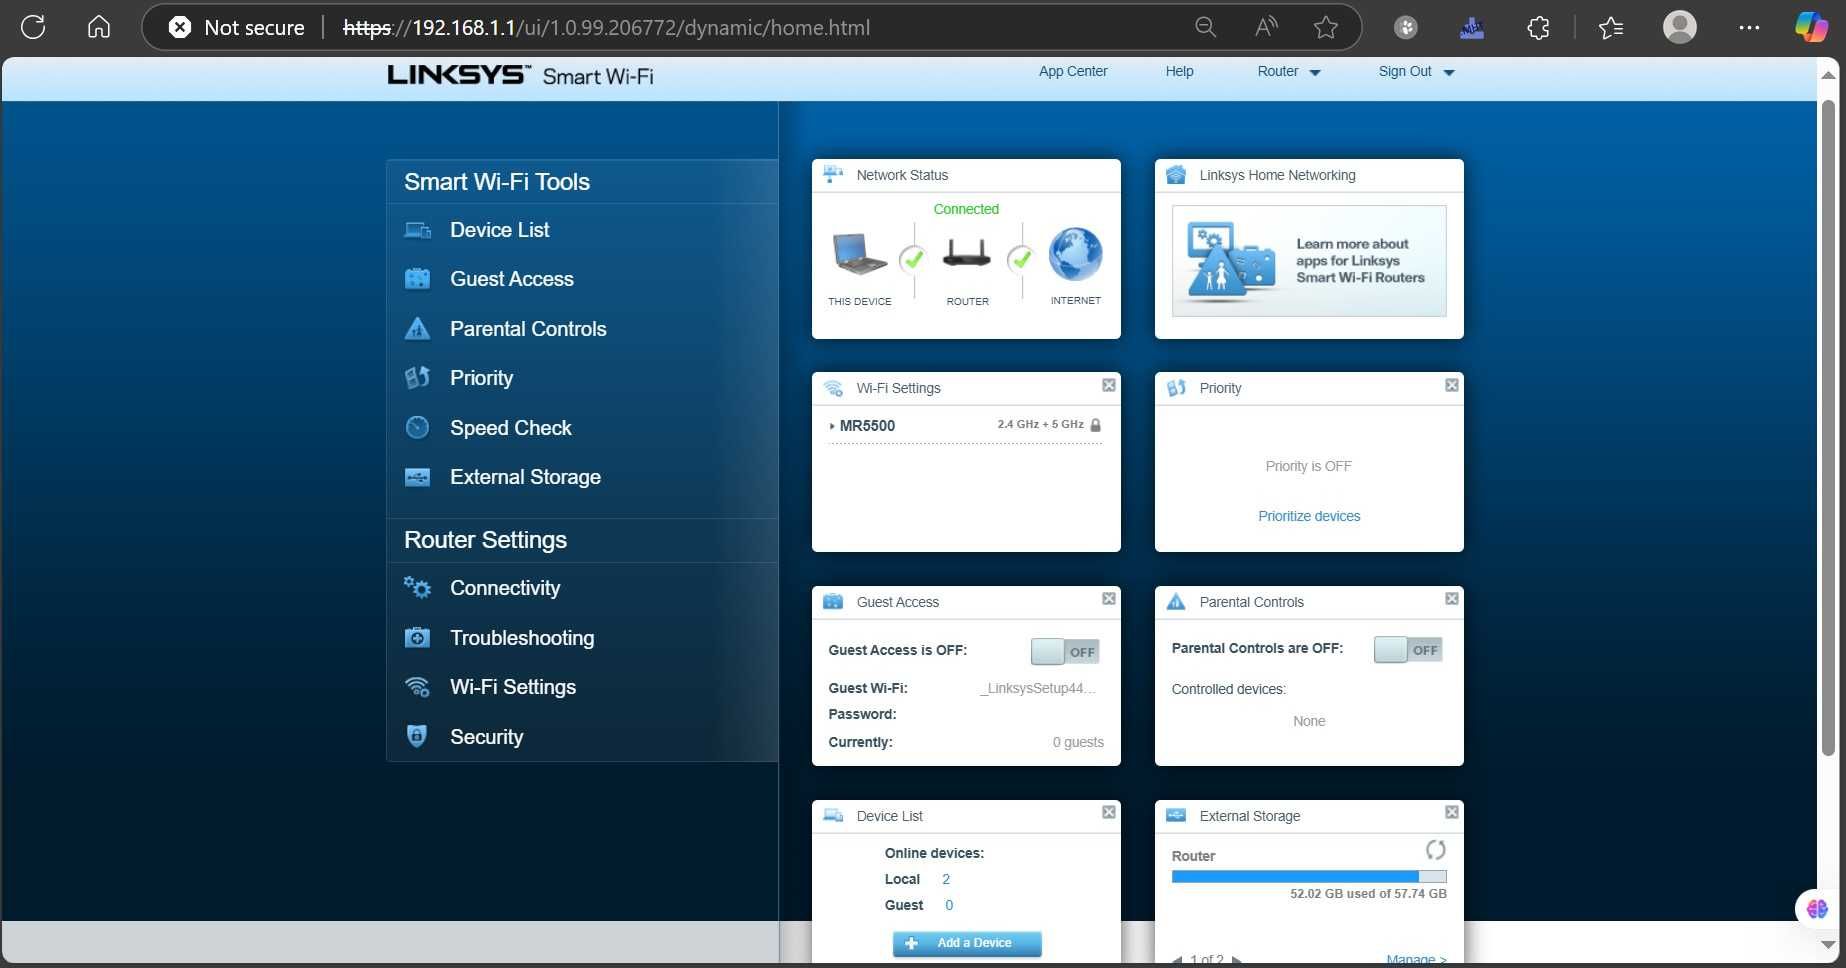This screenshot has width=1846, height=968.
Task: Close the Device List widget
Action: (1109, 813)
